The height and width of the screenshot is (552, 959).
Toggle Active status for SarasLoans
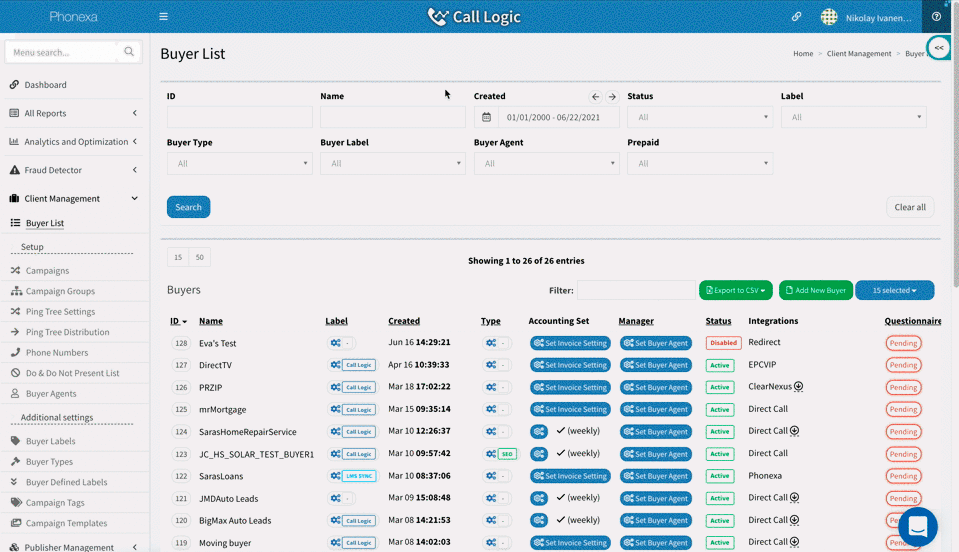click(720, 476)
